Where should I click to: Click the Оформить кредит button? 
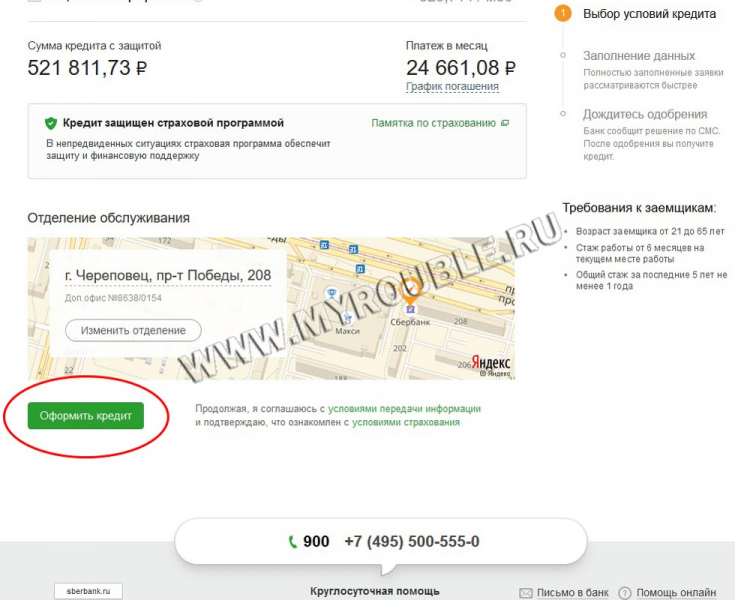[86, 415]
